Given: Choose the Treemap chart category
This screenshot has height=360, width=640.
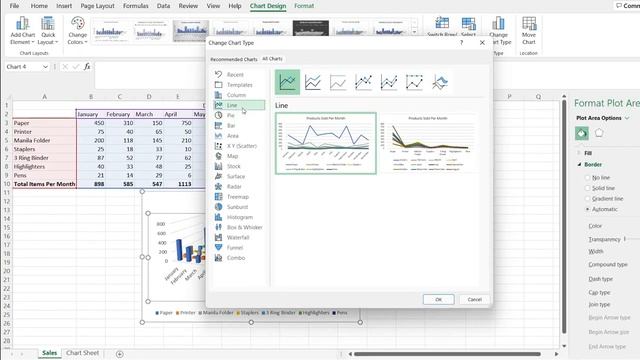Looking at the screenshot, I should point(239,197).
